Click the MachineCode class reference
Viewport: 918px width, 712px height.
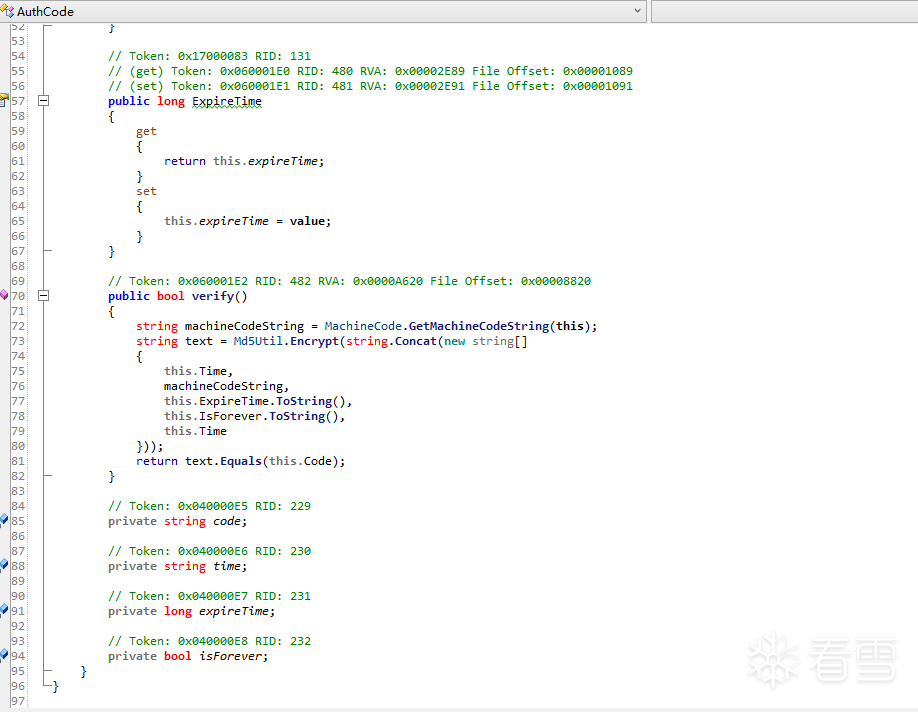[x=363, y=326]
